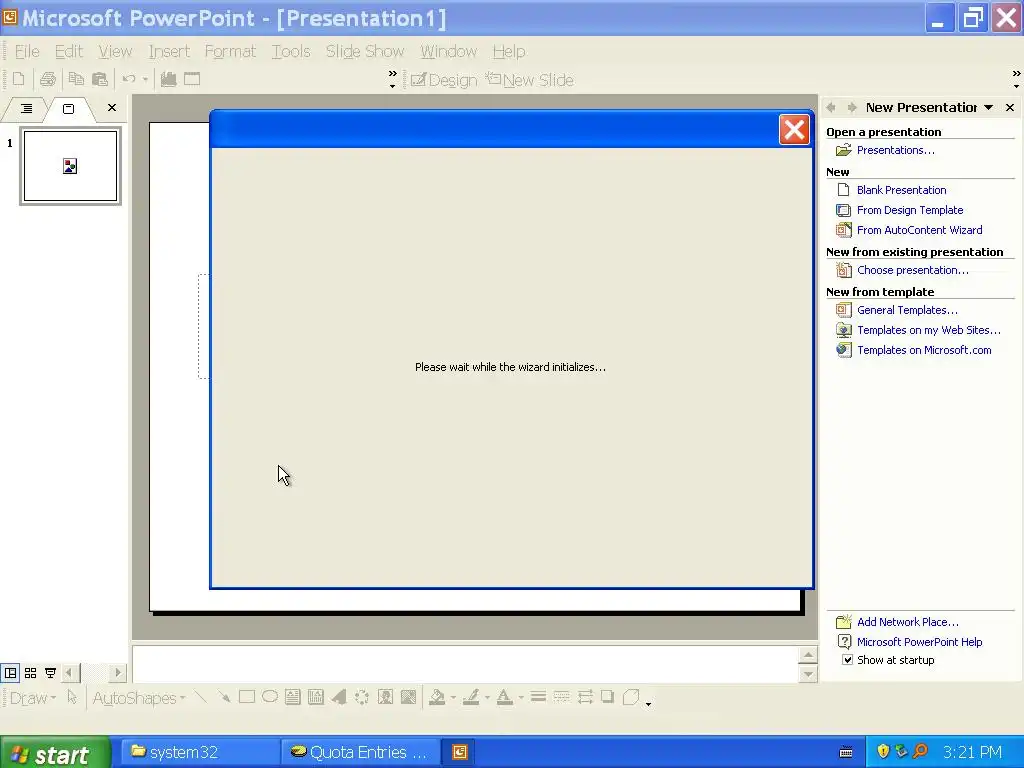Image resolution: width=1024 pixels, height=768 pixels.
Task: Open the File menu
Action: point(27,51)
